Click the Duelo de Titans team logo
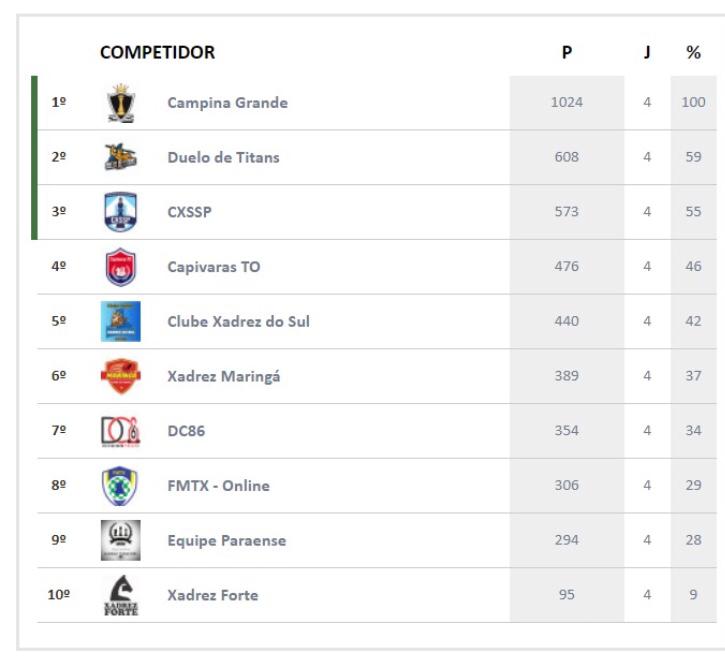The width and height of the screenshot is (725, 661). tap(121, 157)
